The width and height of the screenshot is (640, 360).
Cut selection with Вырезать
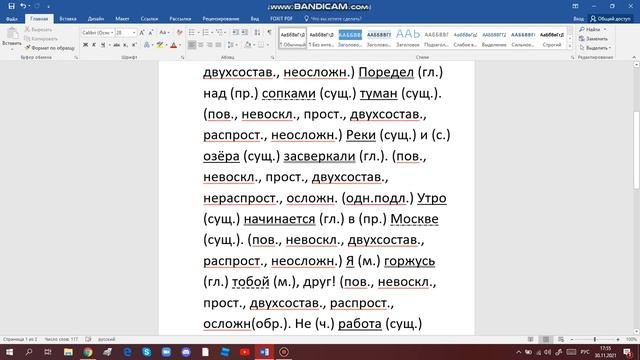pos(38,29)
